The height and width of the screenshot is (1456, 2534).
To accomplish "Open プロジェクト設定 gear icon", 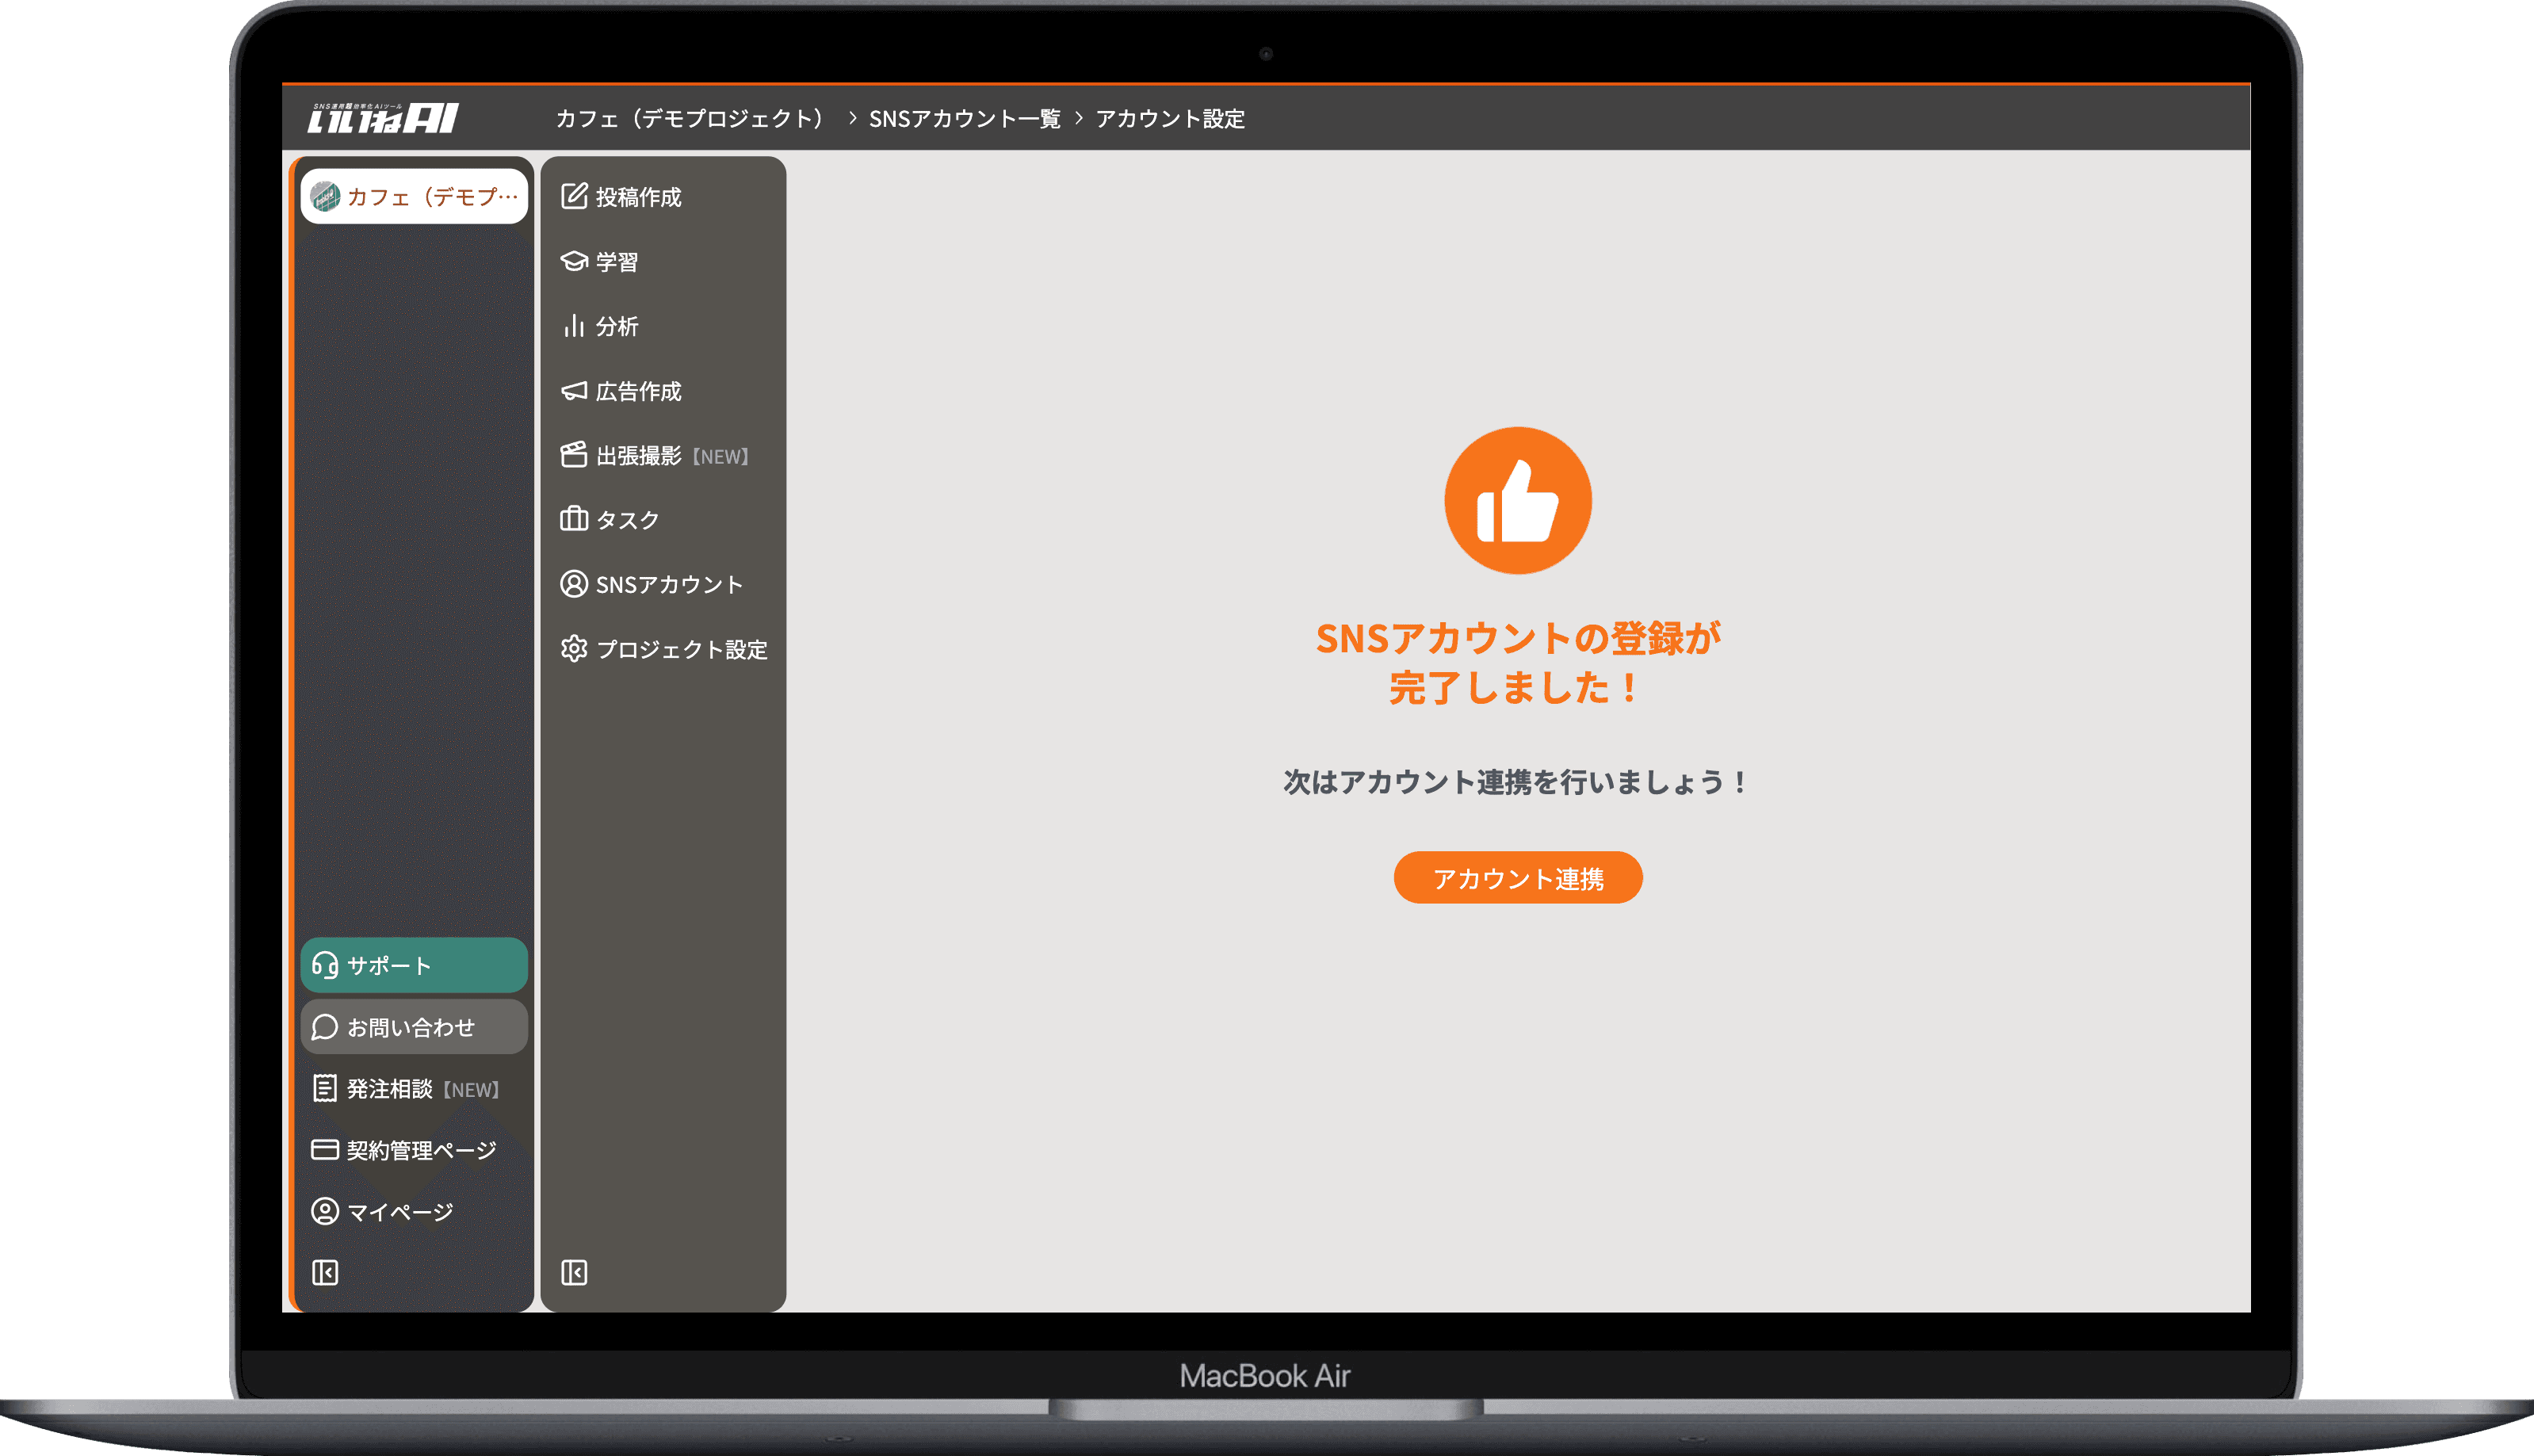I will 574,649.
